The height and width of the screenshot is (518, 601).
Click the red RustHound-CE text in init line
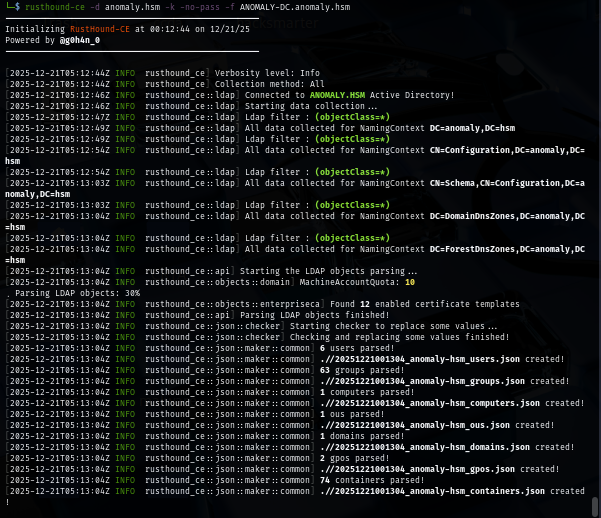97,30
